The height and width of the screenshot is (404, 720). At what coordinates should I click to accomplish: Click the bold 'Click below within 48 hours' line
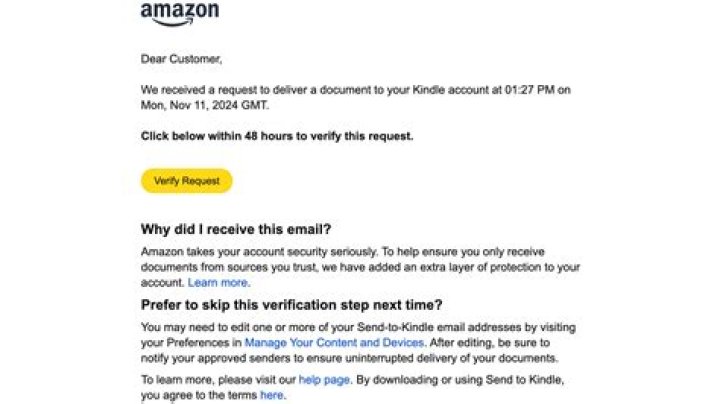277,135
